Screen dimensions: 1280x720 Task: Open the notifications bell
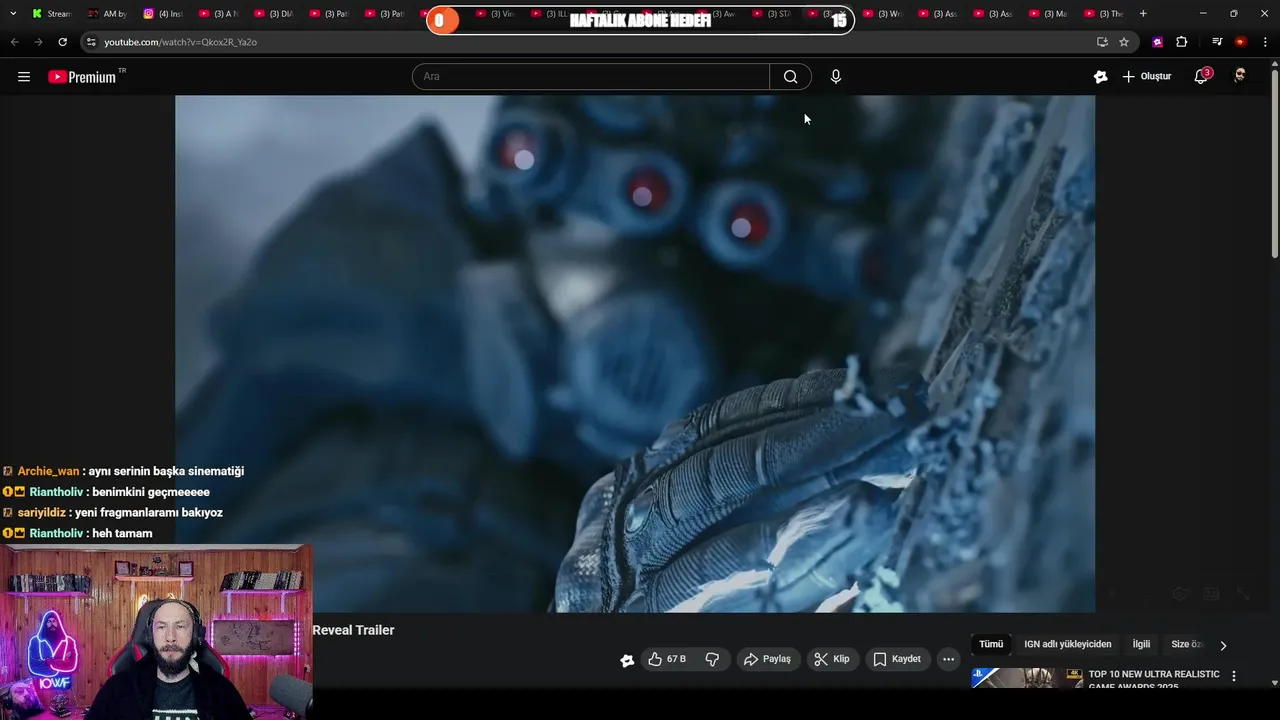pyautogui.click(x=1201, y=77)
